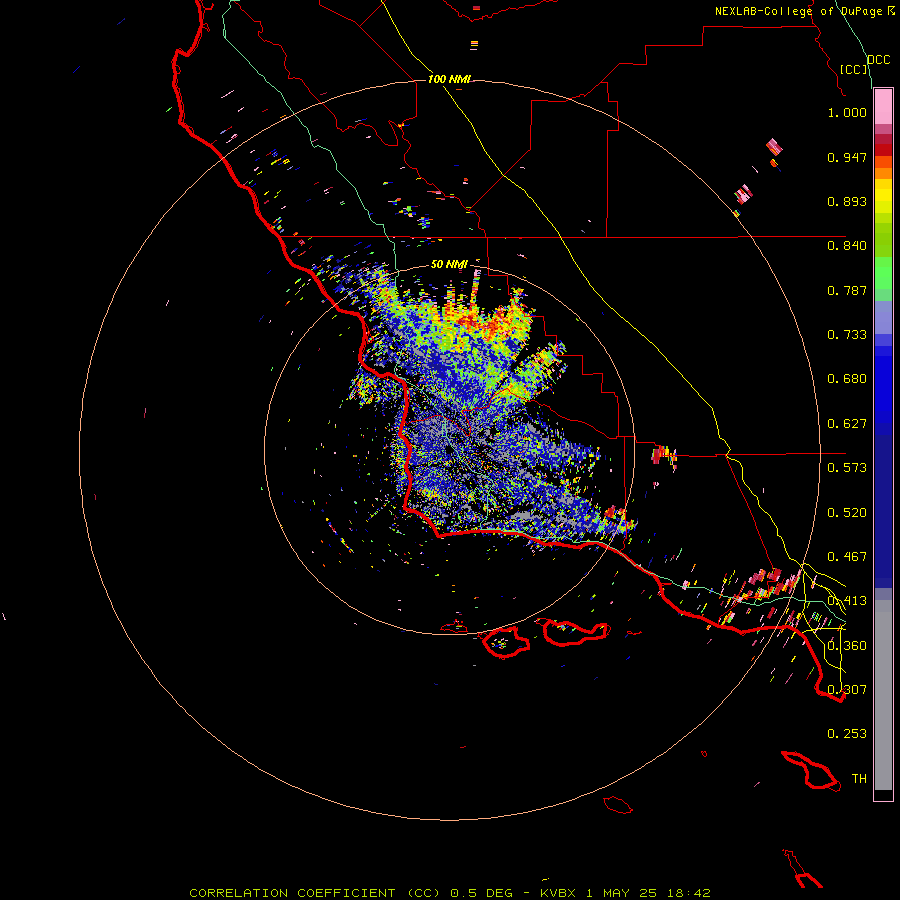
Task: Select the 0.467 scale value
Action: (x=847, y=557)
